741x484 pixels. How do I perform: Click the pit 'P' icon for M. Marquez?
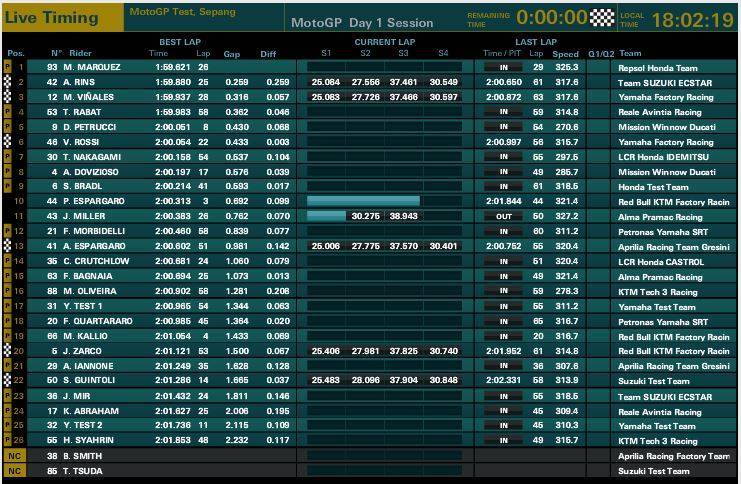[7, 67]
